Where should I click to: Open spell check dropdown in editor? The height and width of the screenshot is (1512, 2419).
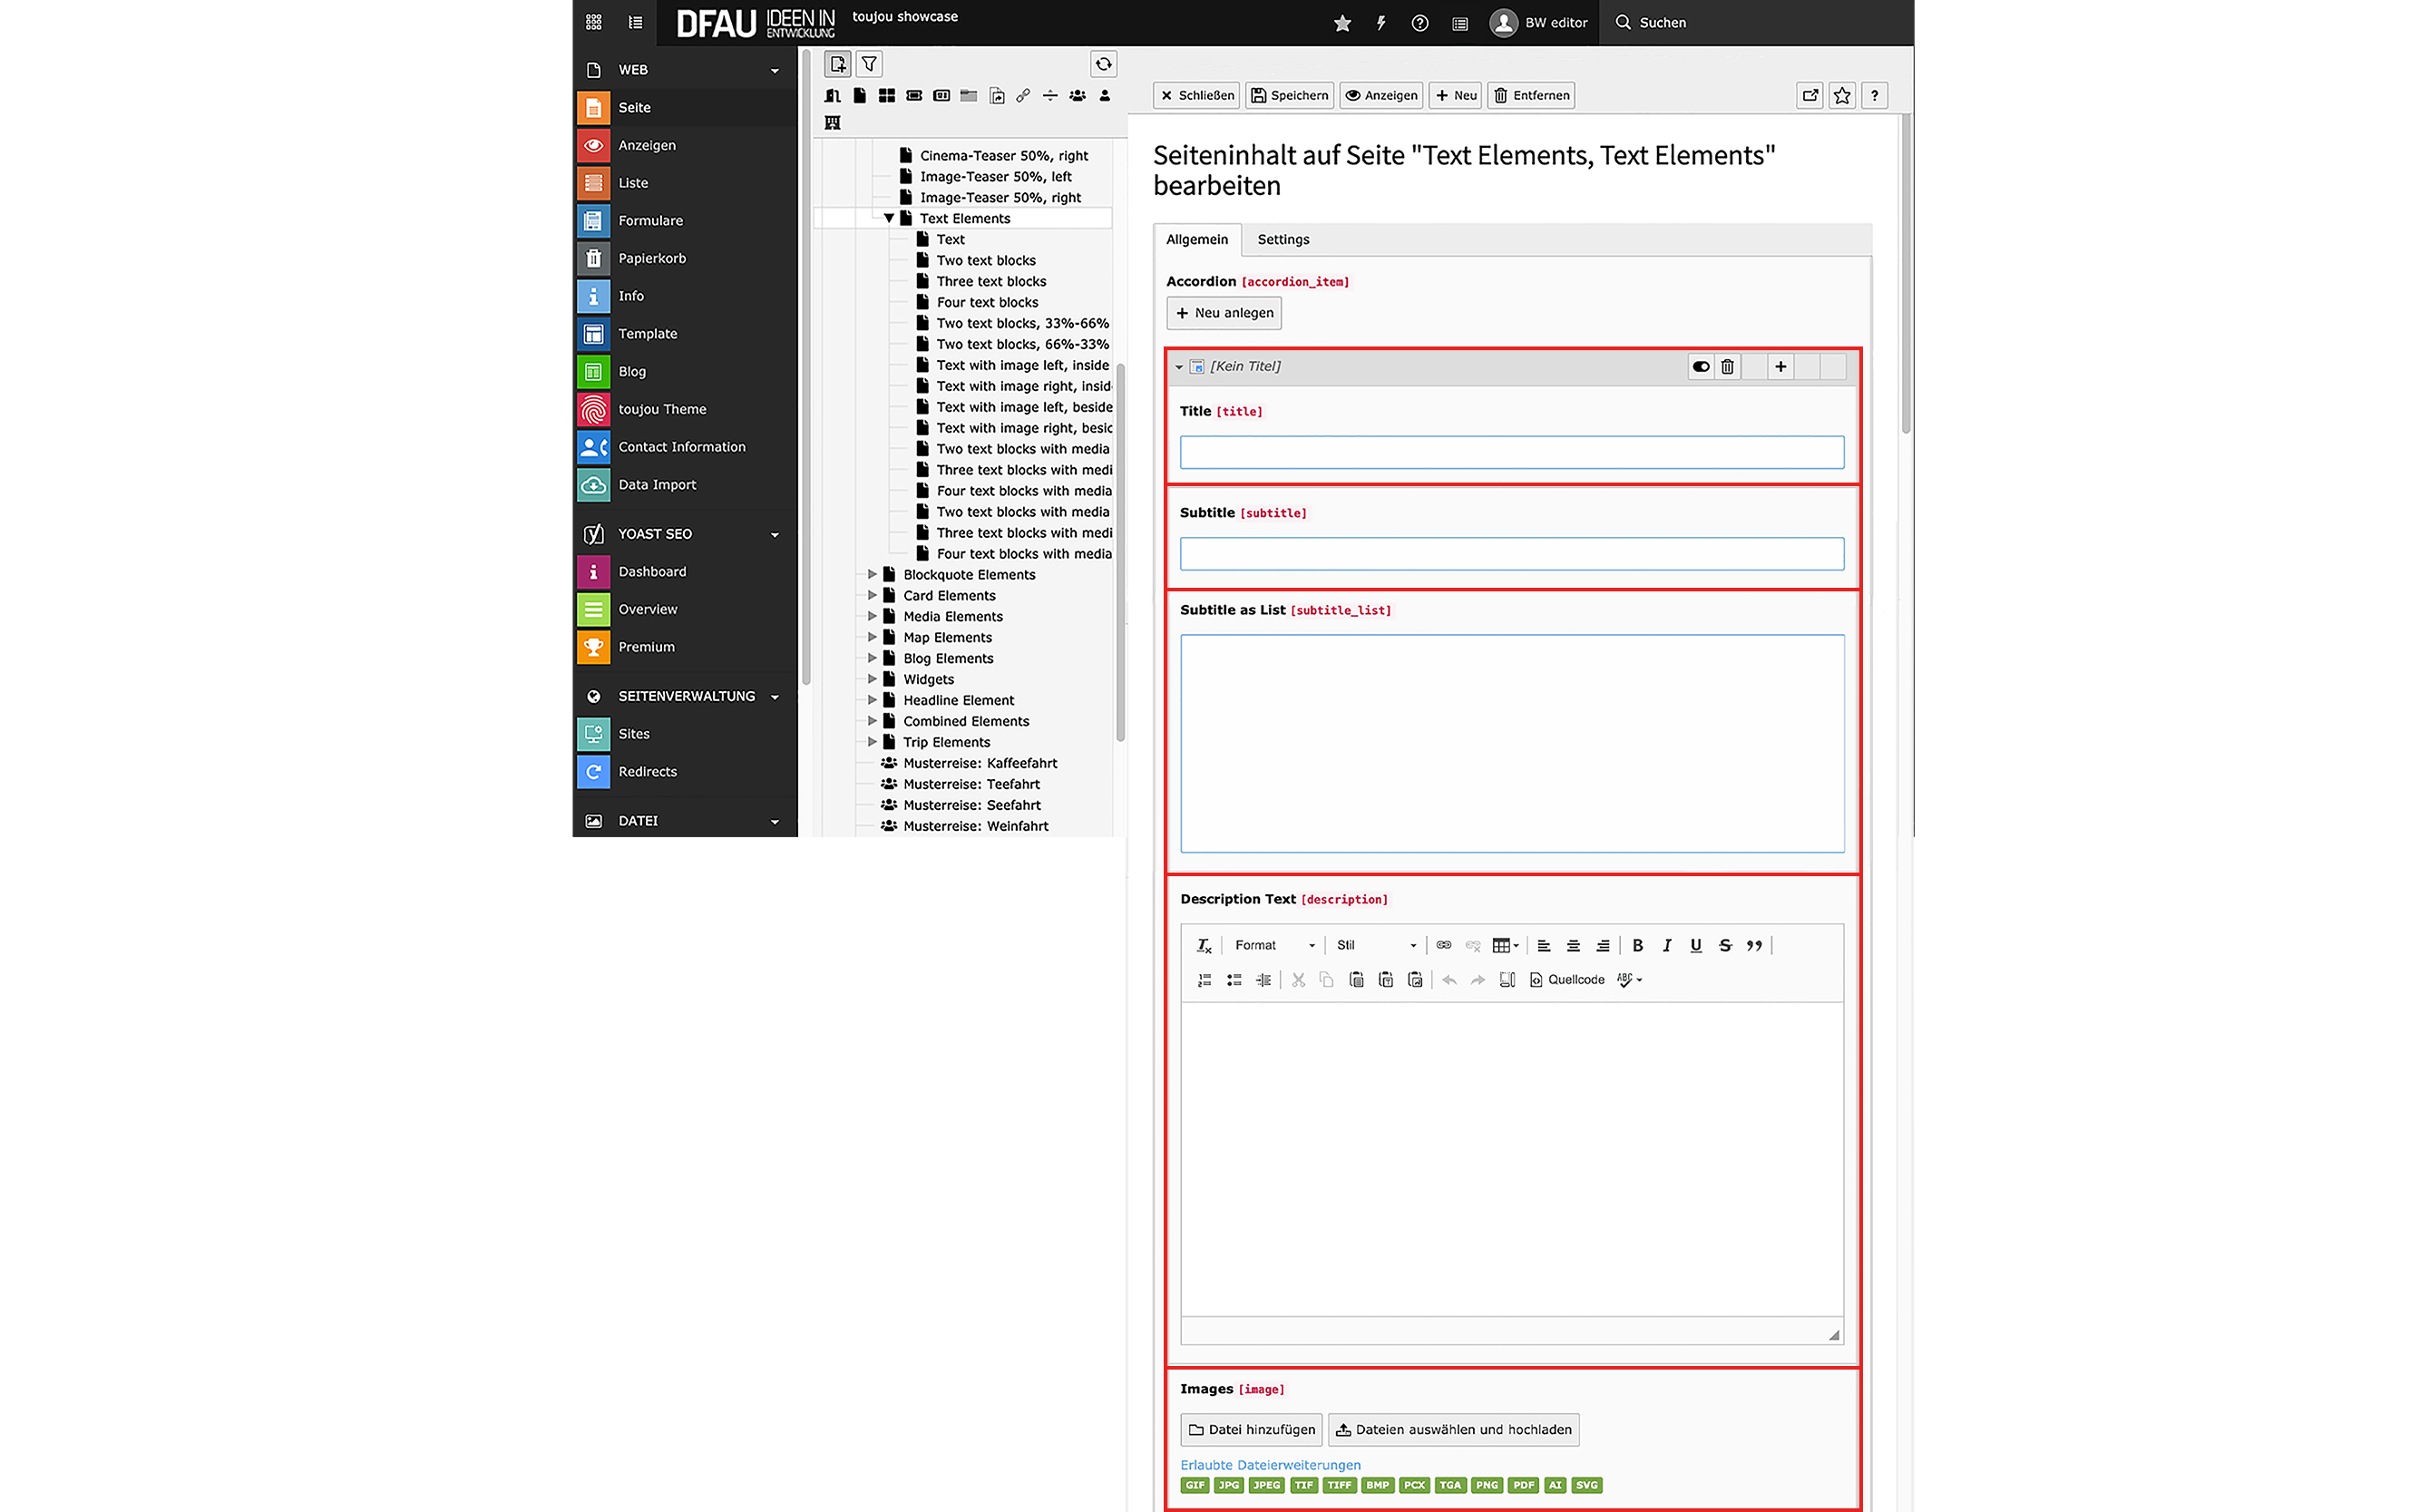point(1629,980)
